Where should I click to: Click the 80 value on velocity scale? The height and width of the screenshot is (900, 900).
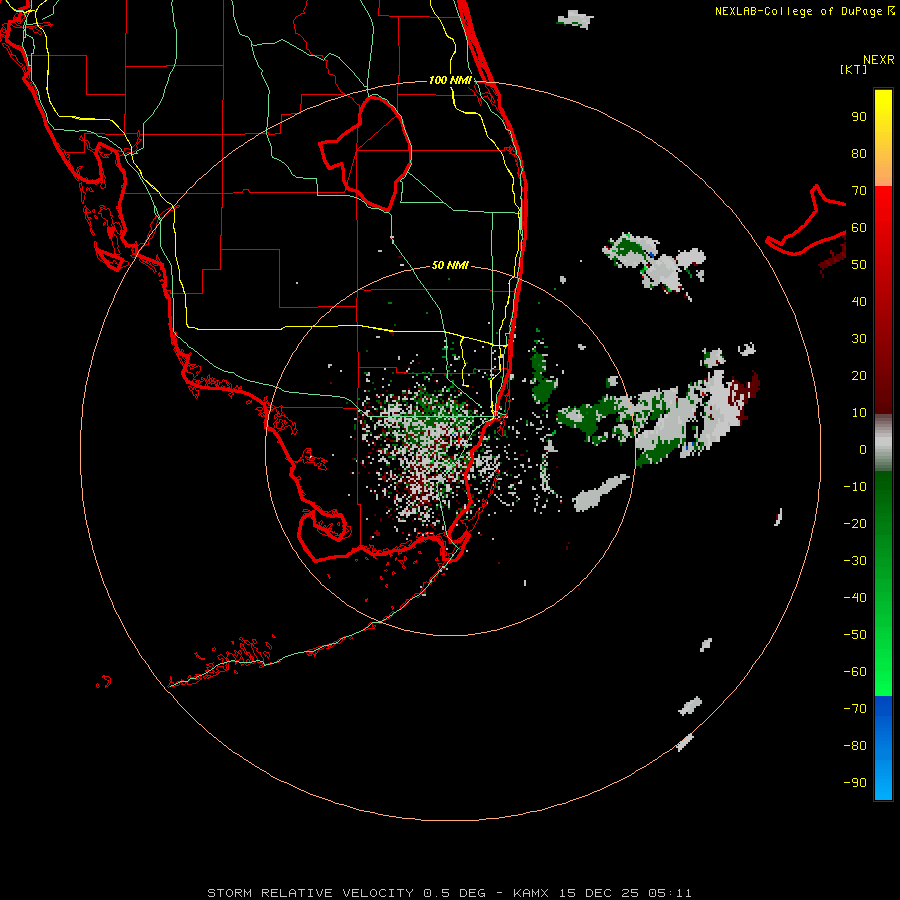pos(859,154)
